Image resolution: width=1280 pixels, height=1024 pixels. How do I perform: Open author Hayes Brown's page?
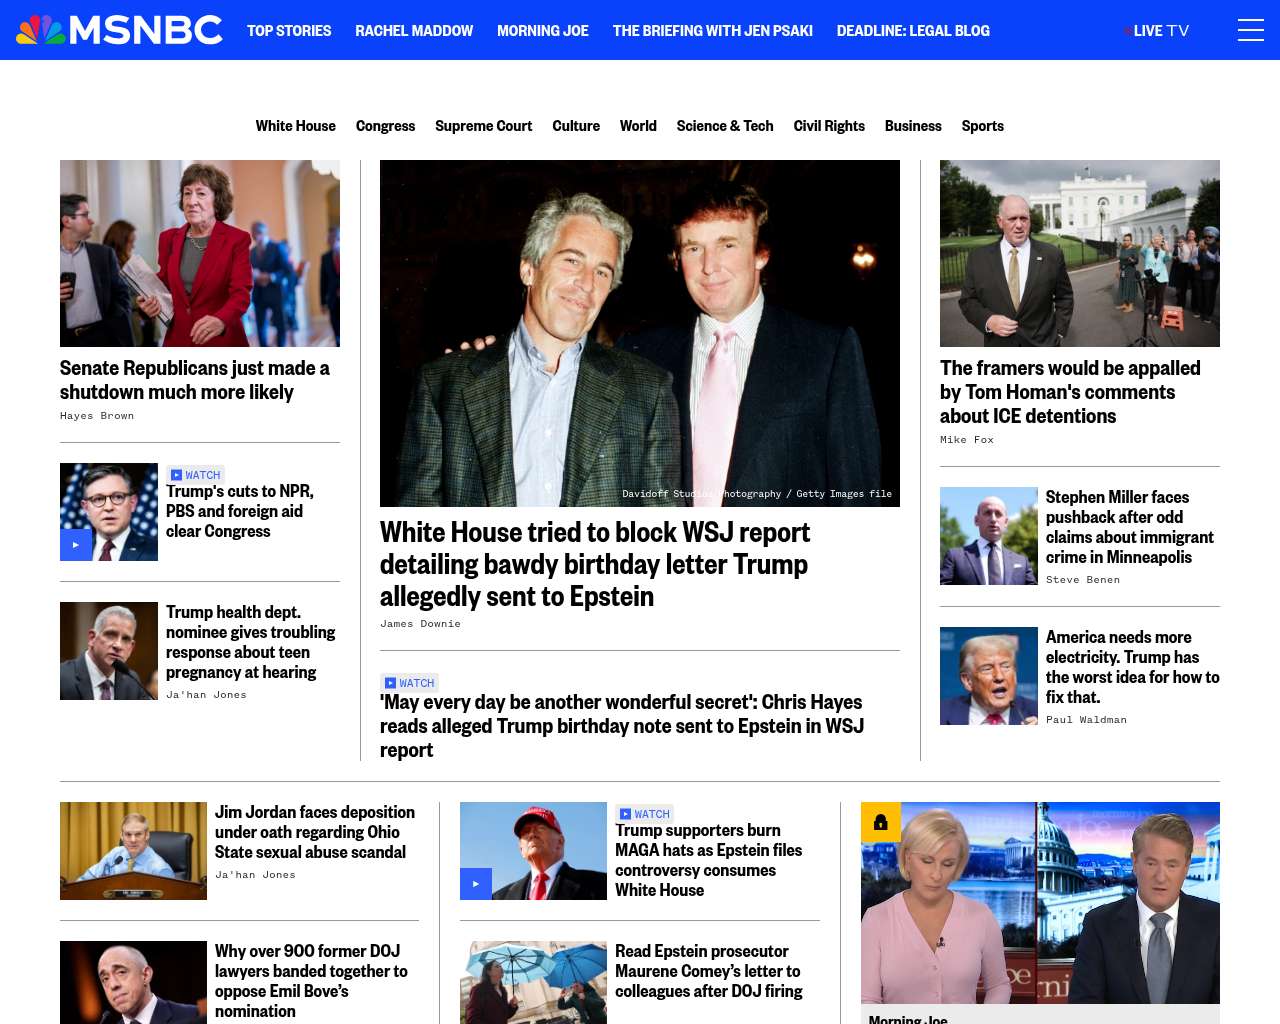coord(97,416)
